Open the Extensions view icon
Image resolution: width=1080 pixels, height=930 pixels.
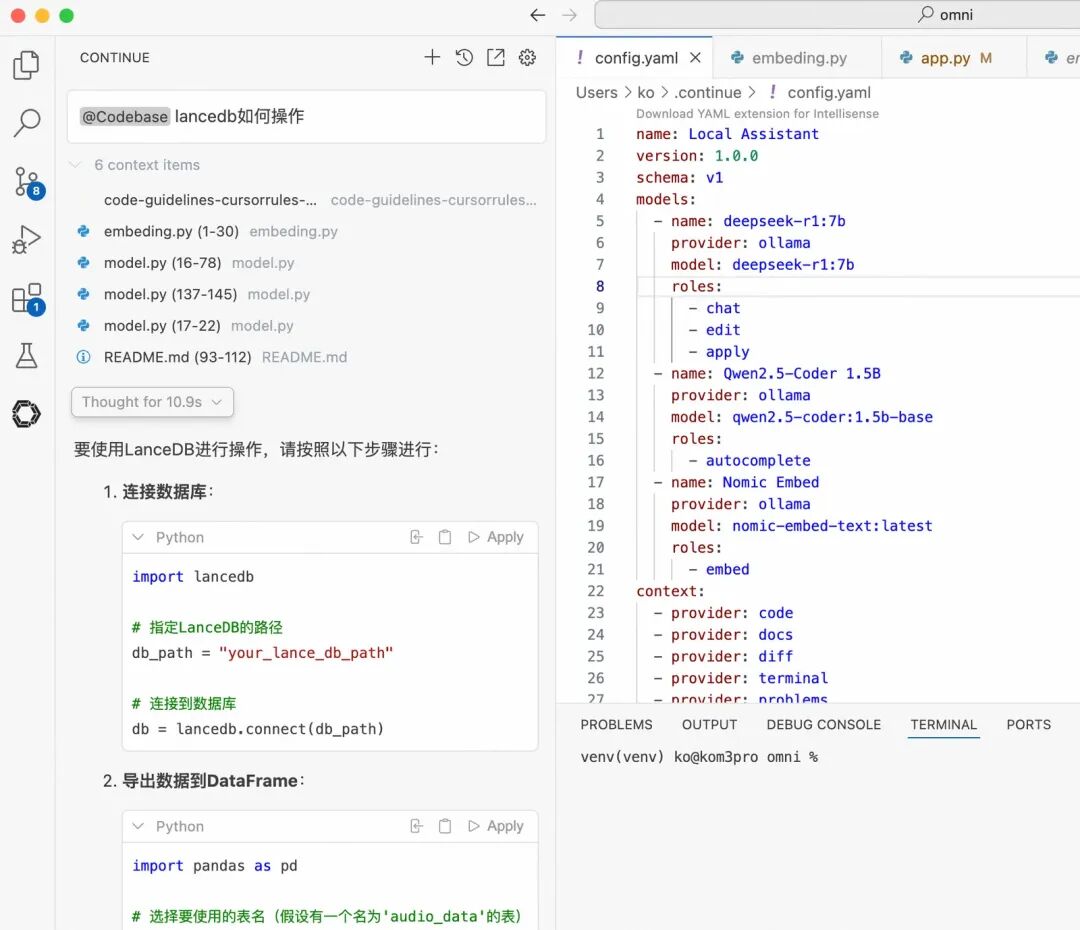(x=28, y=299)
